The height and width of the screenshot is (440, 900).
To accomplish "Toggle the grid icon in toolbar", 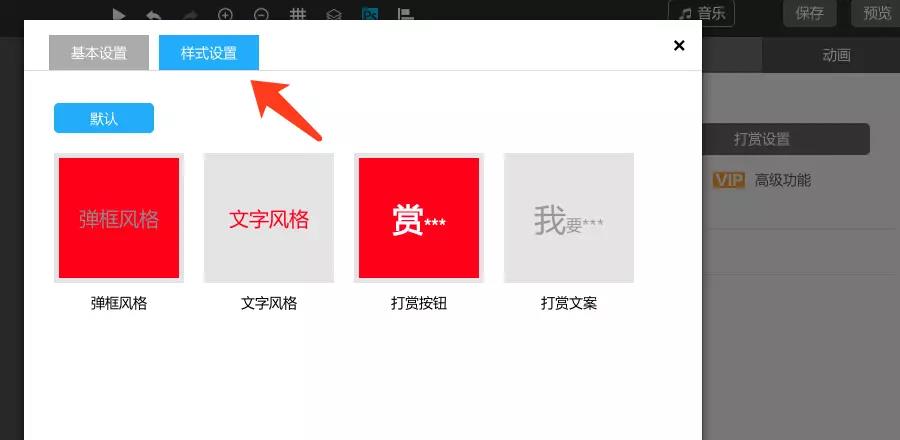I will 297,14.
